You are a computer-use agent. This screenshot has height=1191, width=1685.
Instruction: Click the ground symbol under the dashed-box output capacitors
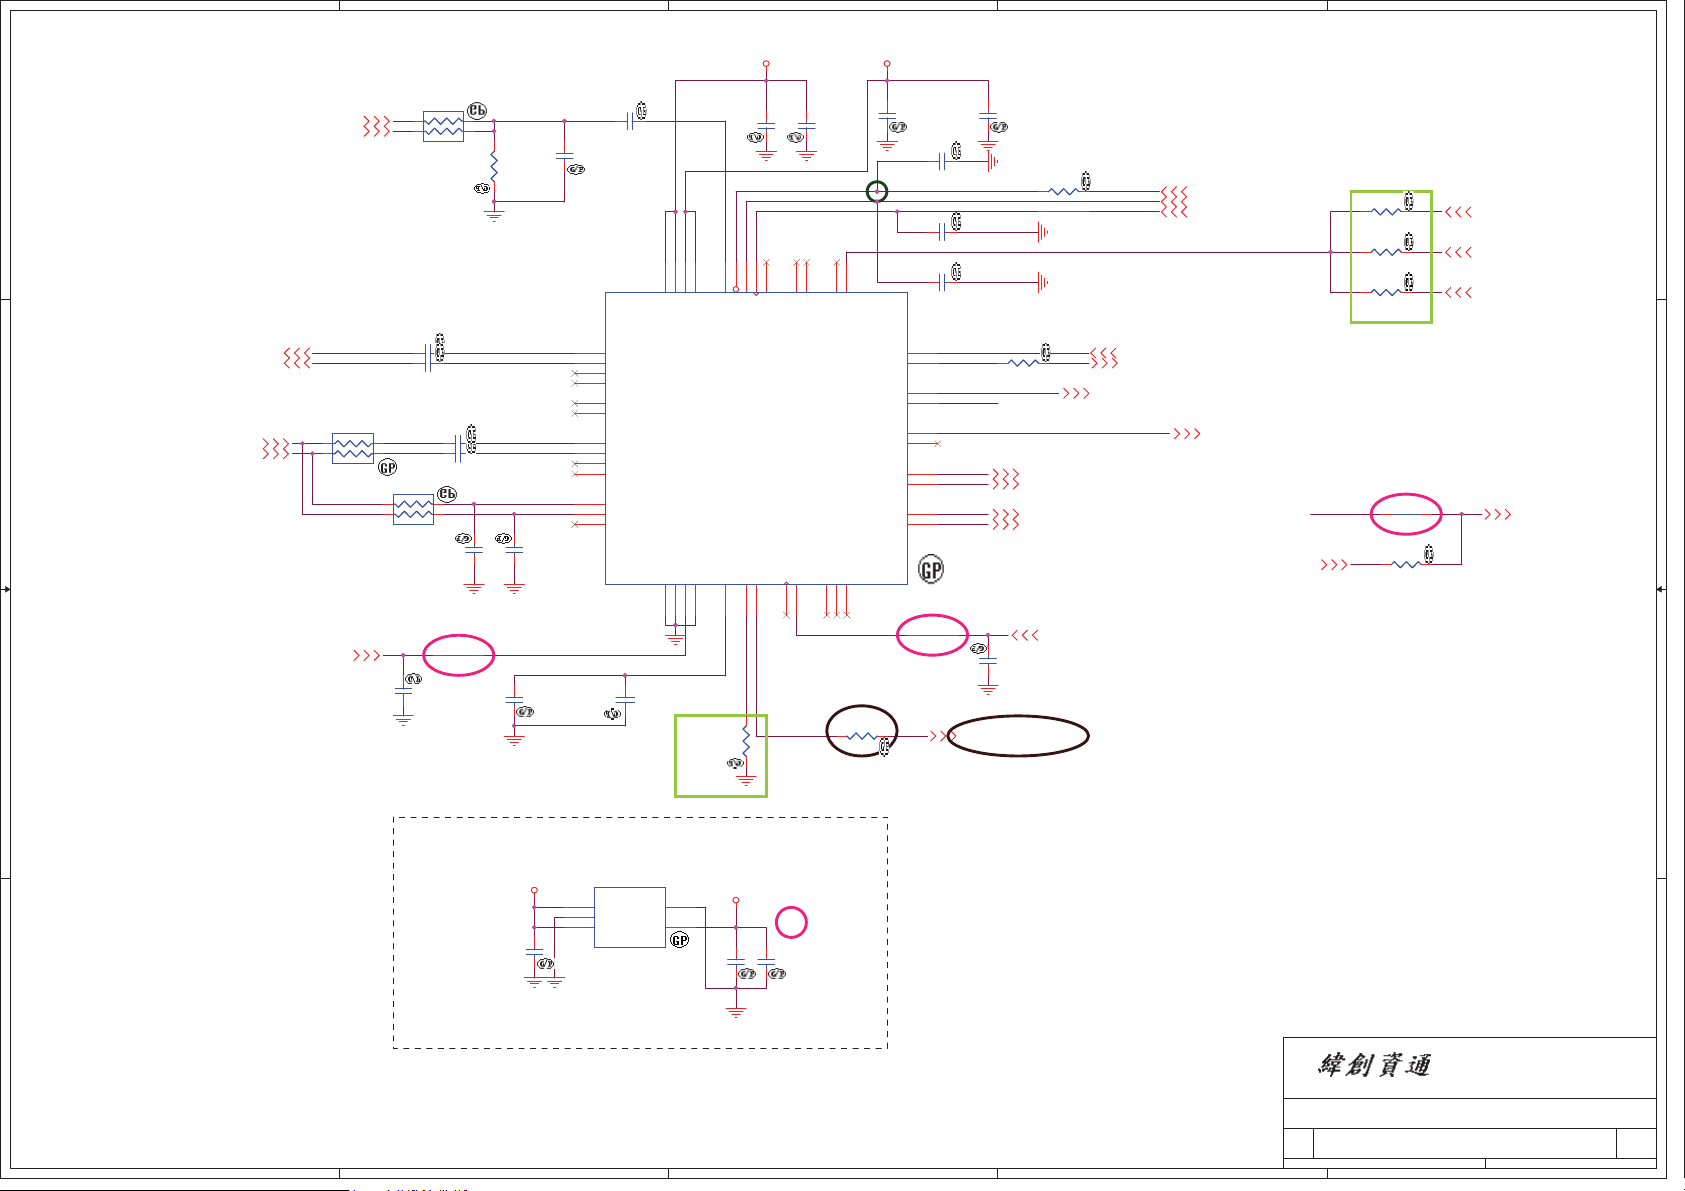click(736, 1012)
